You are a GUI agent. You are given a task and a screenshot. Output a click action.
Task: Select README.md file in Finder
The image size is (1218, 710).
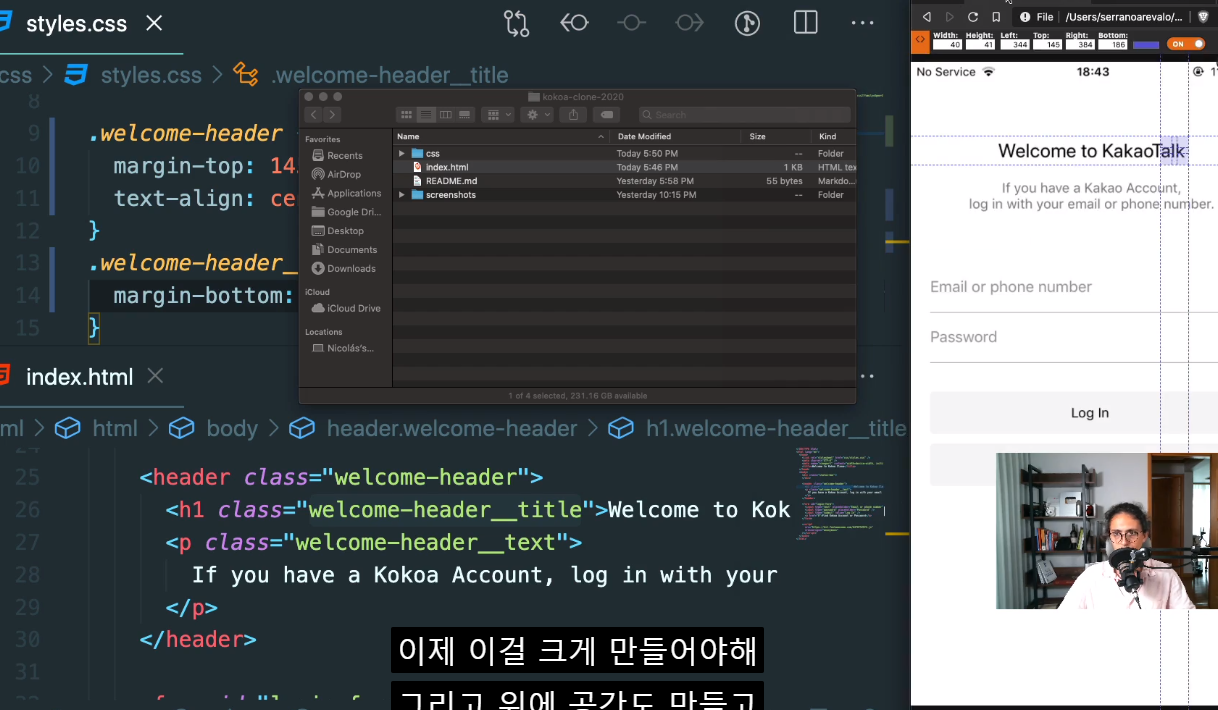tap(625, 181)
